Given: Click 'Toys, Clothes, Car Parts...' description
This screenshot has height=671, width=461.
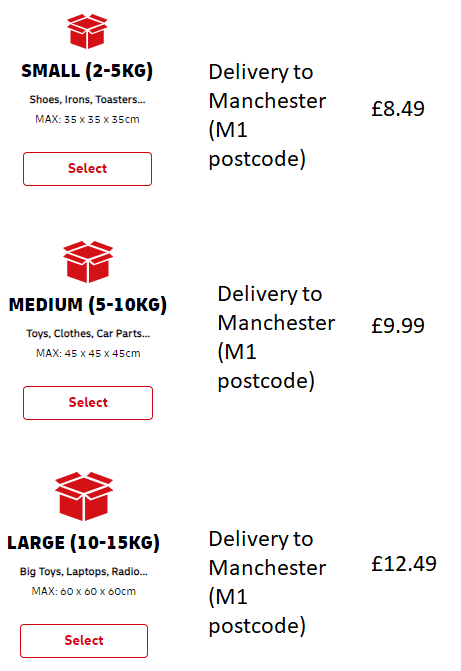Looking at the screenshot, I should 88,333.
